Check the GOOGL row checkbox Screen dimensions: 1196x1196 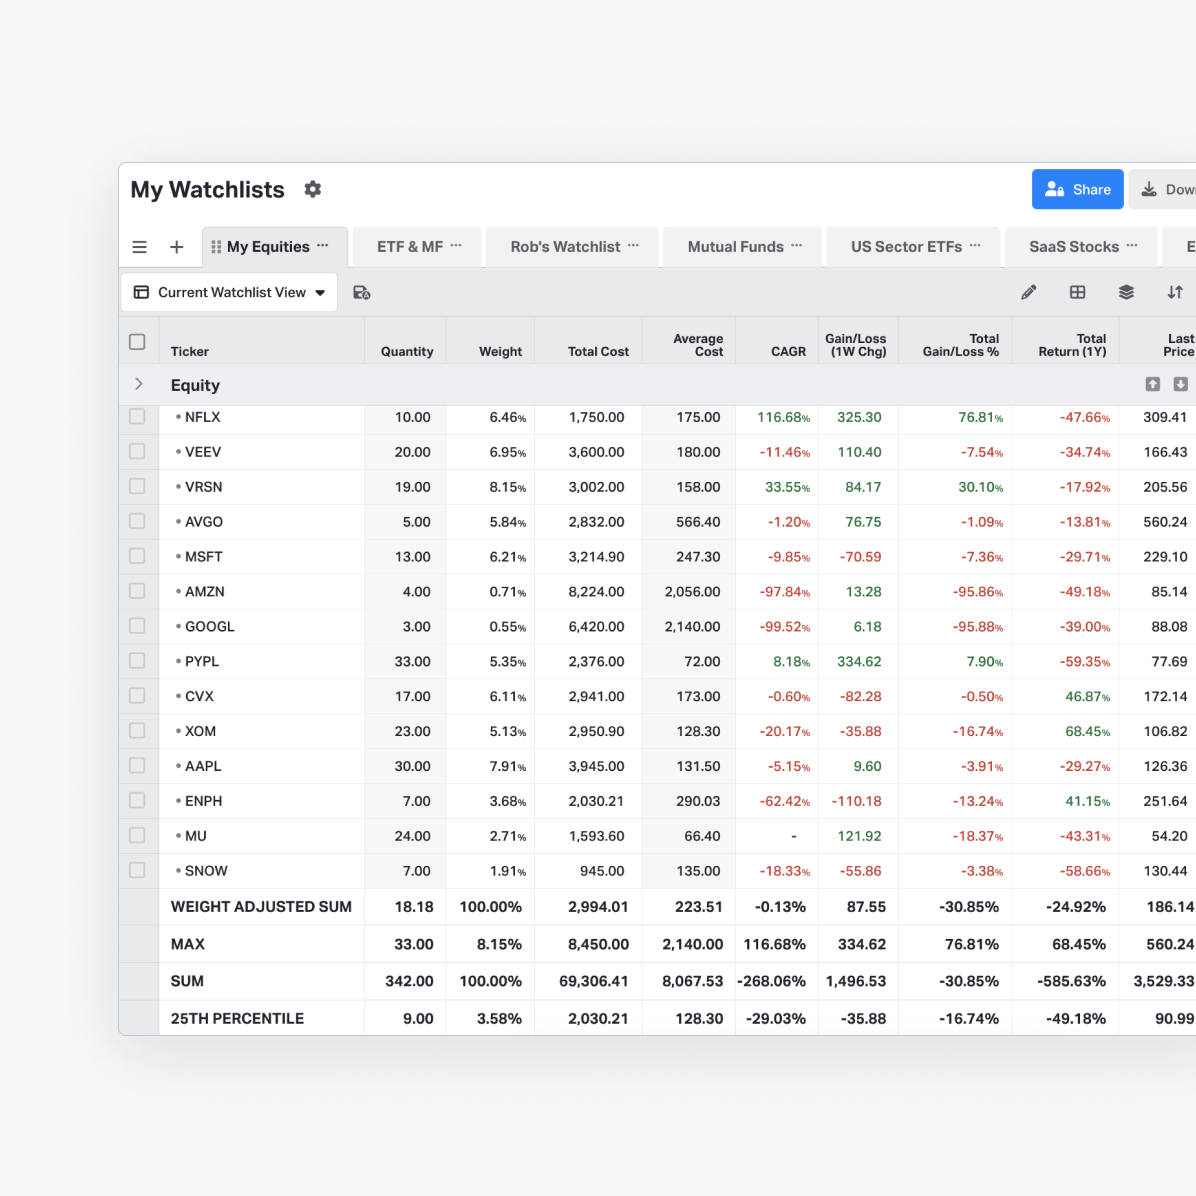(x=137, y=626)
